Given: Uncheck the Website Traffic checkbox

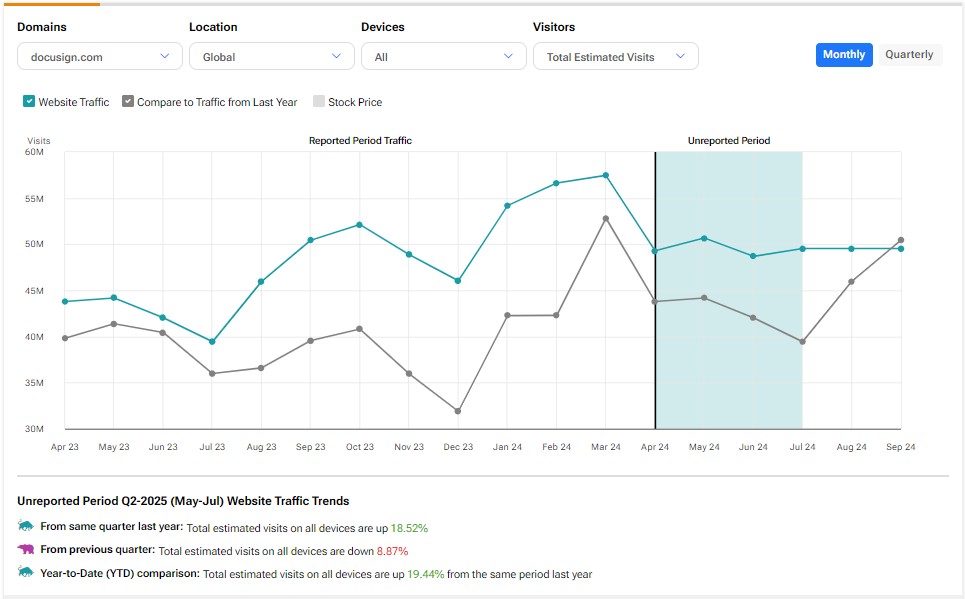Looking at the screenshot, I should pyautogui.click(x=29, y=101).
